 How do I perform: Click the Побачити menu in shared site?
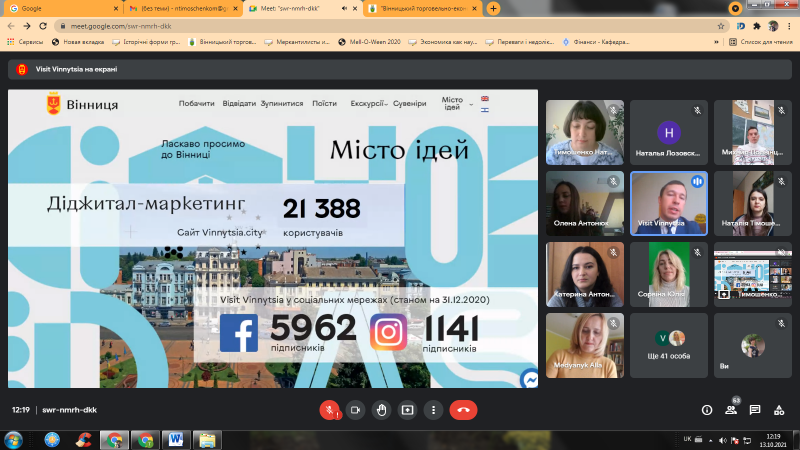[x=196, y=103]
